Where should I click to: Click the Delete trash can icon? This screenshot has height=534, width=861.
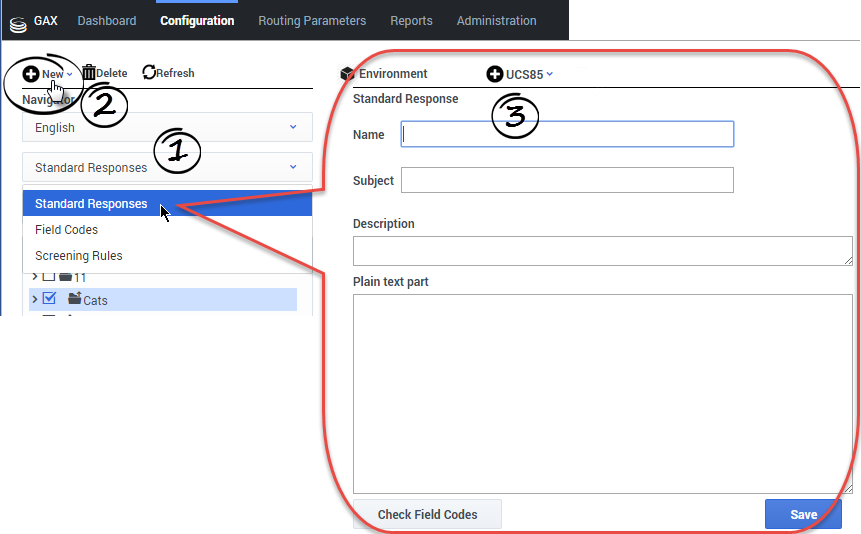point(89,73)
